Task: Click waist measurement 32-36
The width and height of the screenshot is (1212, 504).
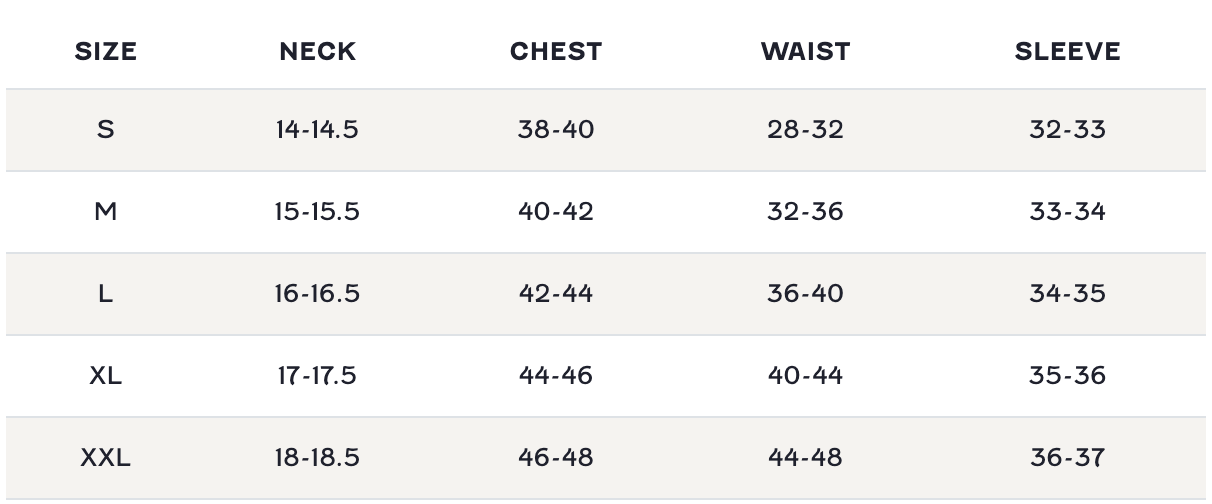Action: tap(805, 212)
